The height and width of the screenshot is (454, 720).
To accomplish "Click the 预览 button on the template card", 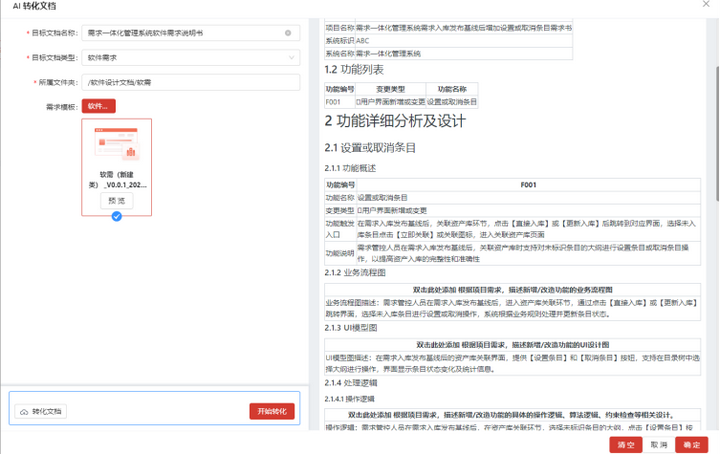I will click(117, 201).
